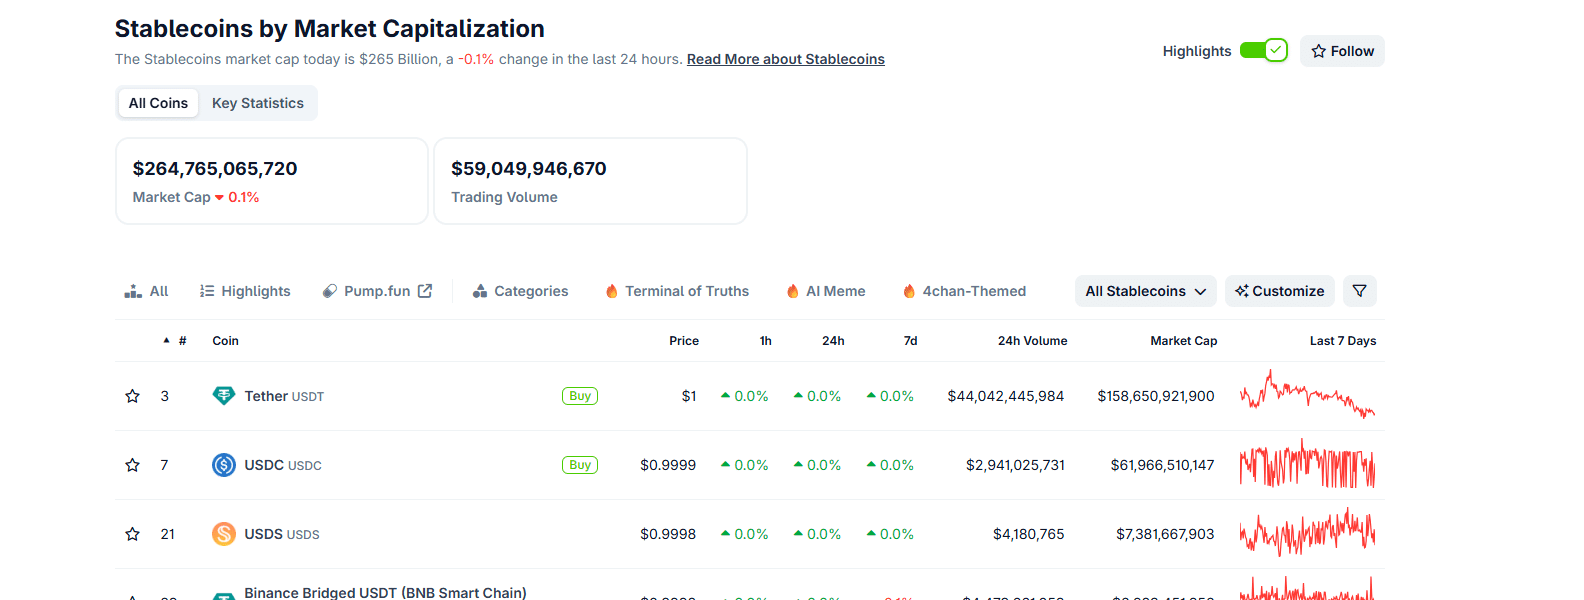Image resolution: width=1584 pixels, height=600 pixels.
Task: Open the Tether USDT coin page
Action: click(x=284, y=396)
